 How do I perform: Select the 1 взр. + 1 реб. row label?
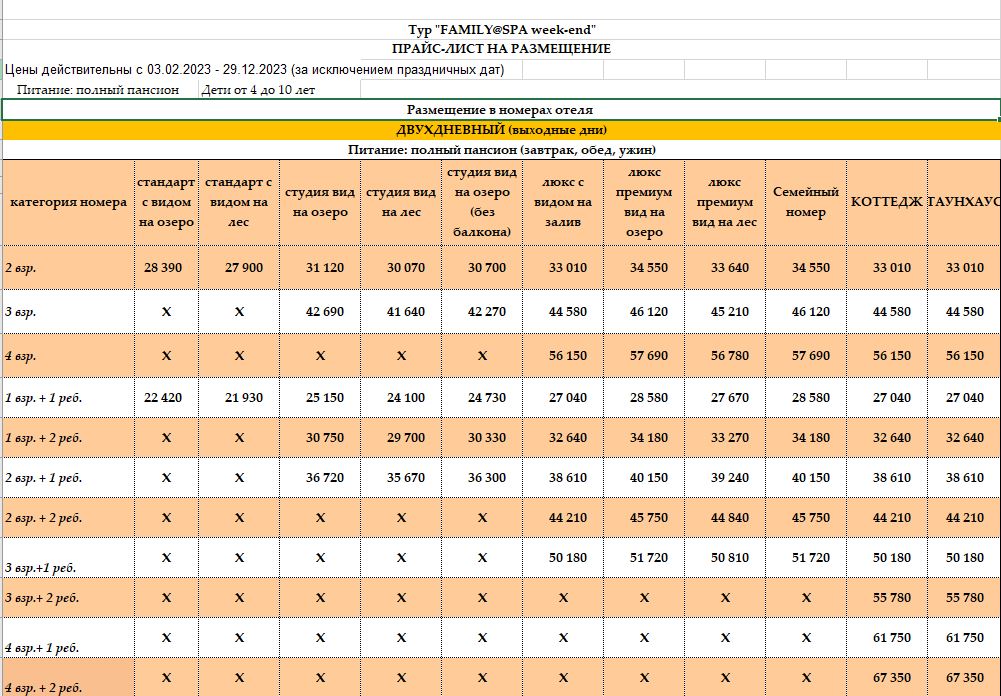click(x=68, y=398)
